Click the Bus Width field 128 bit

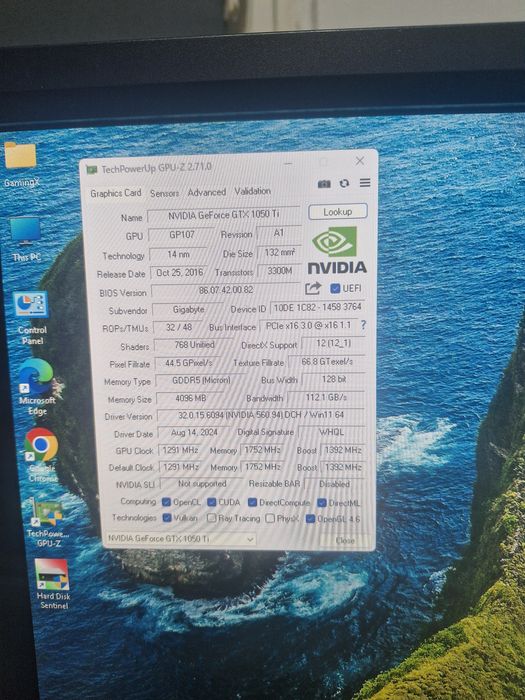[334, 379]
